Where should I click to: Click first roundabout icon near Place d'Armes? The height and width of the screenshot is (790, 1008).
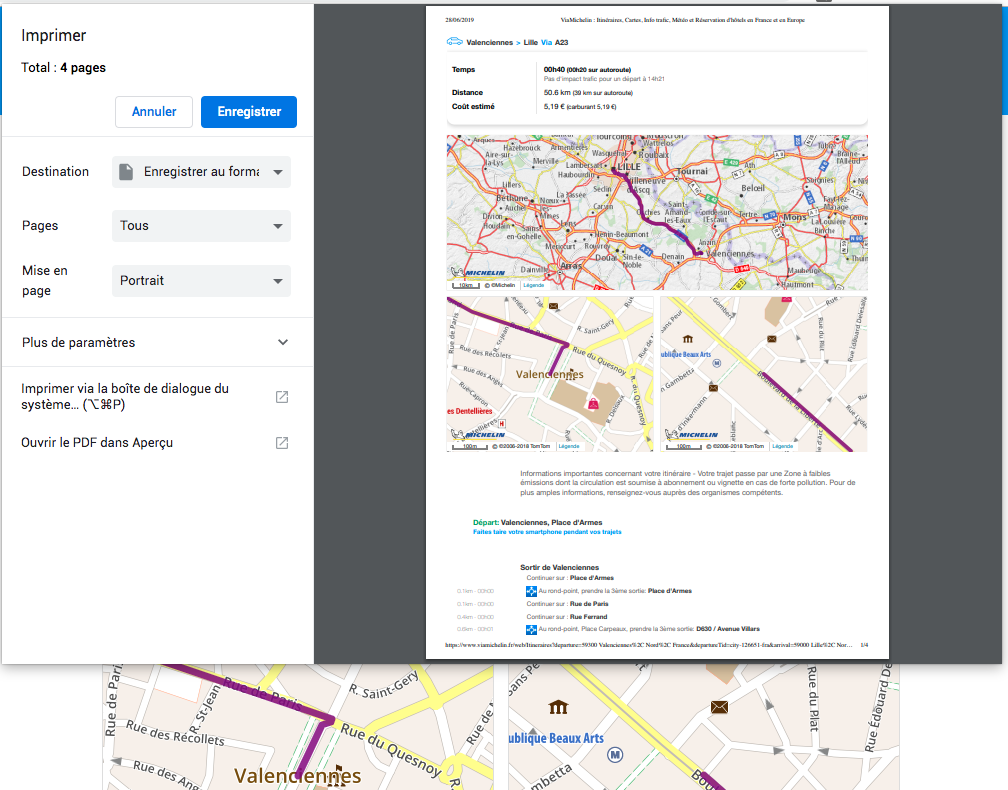click(531, 591)
